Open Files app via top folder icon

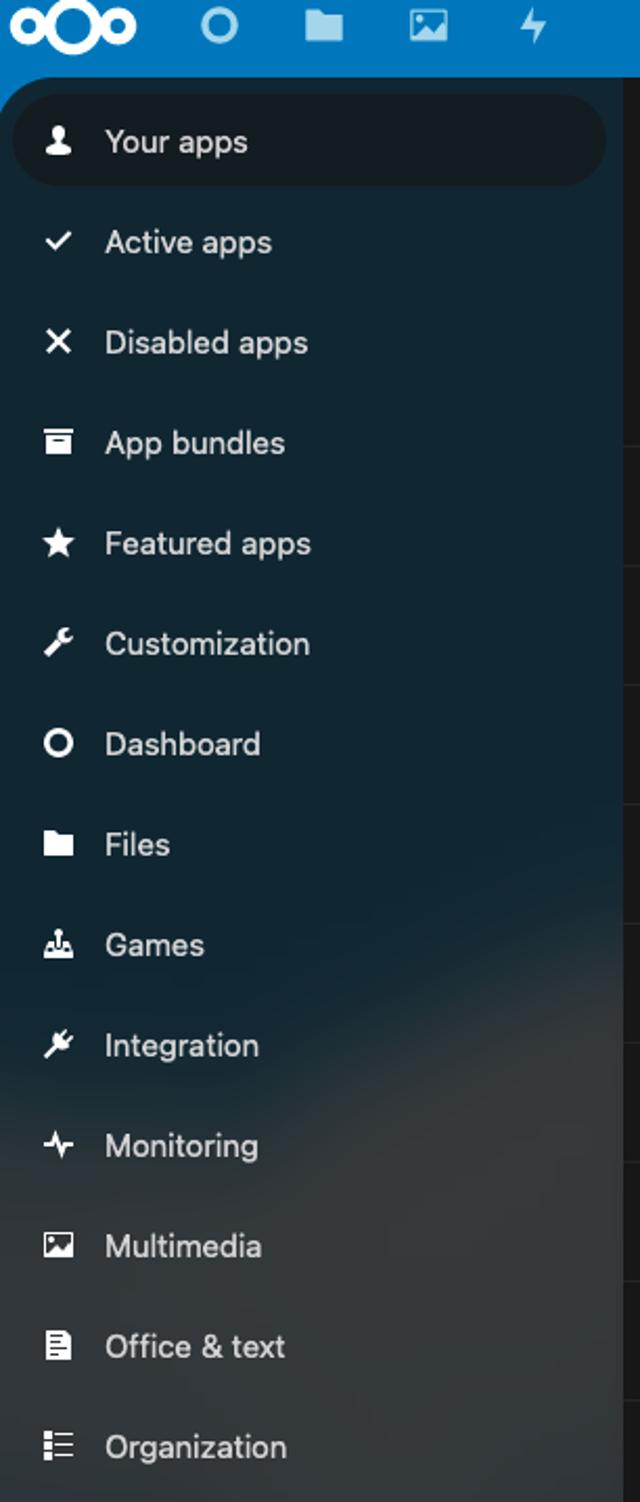(323, 27)
